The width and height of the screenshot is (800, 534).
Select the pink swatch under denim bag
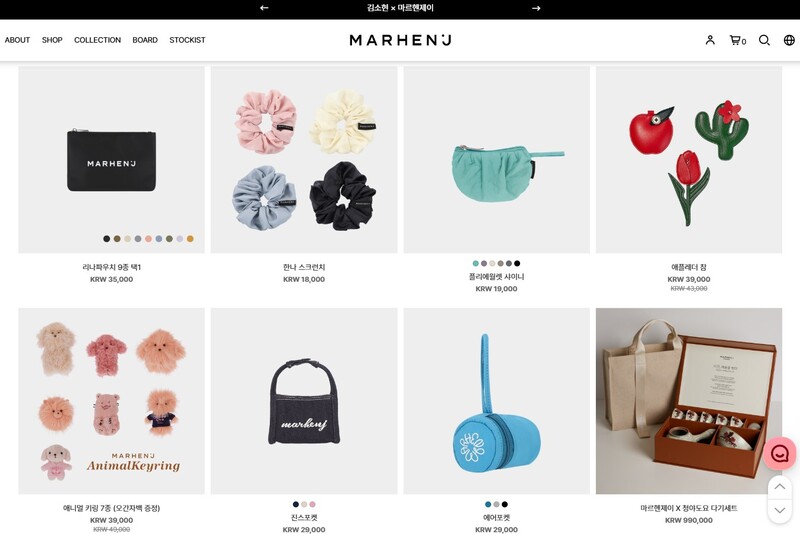312,504
